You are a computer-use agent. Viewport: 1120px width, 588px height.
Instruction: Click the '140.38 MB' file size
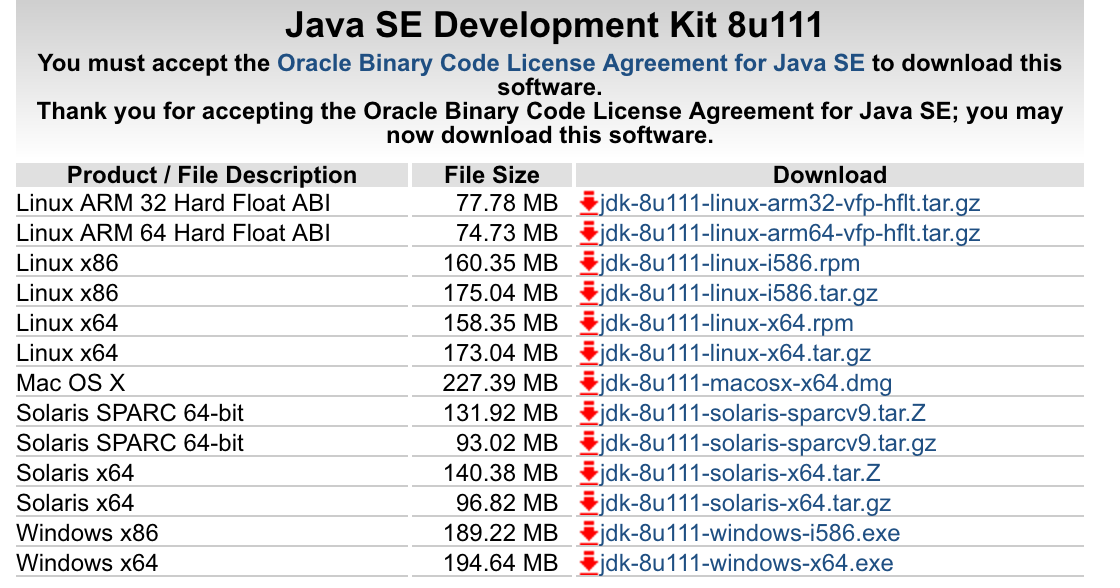pyautogui.click(x=501, y=474)
